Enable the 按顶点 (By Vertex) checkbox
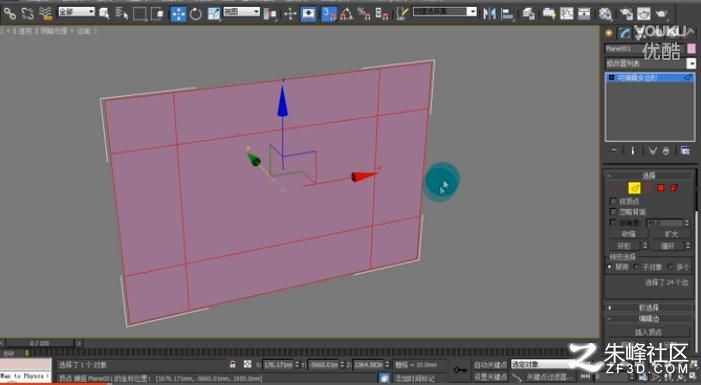 point(613,201)
